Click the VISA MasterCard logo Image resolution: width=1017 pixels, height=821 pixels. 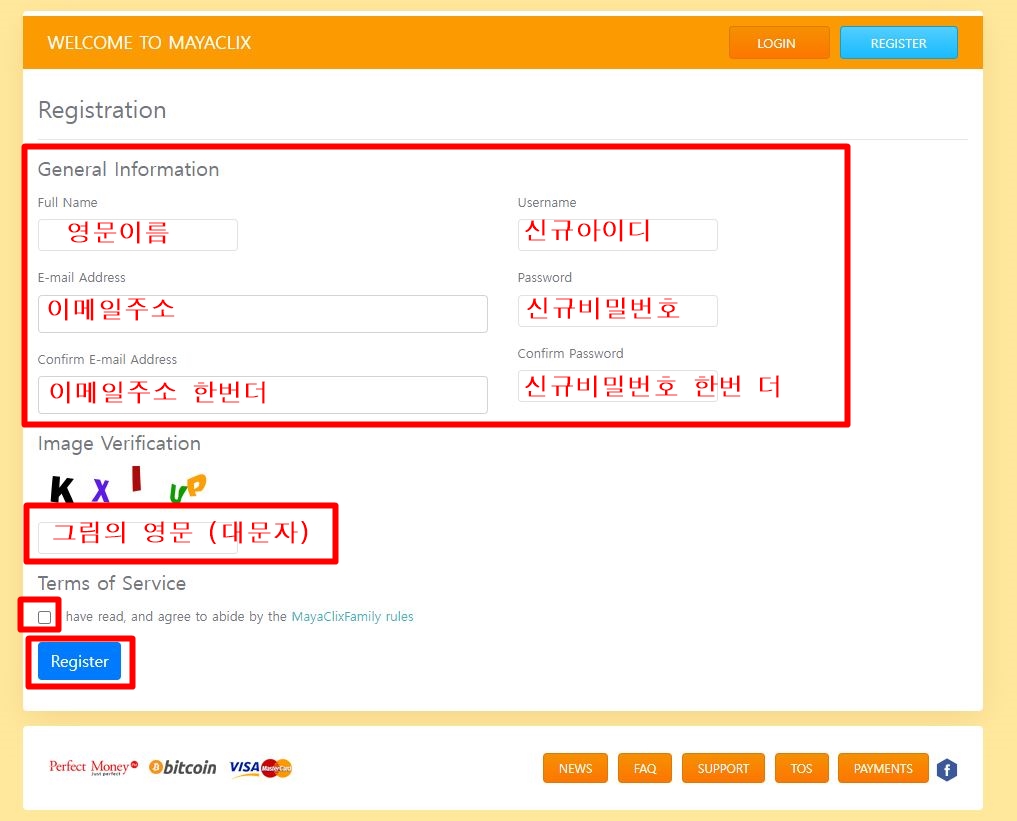coord(261,768)
